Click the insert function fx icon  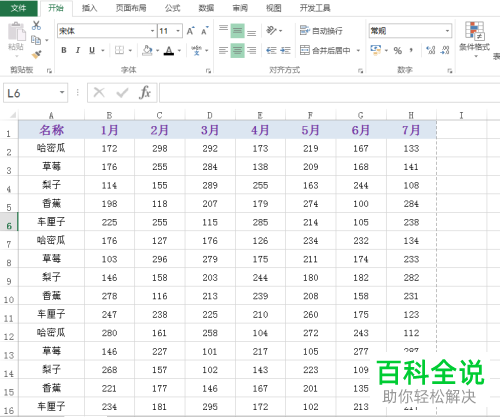[145, 92]
